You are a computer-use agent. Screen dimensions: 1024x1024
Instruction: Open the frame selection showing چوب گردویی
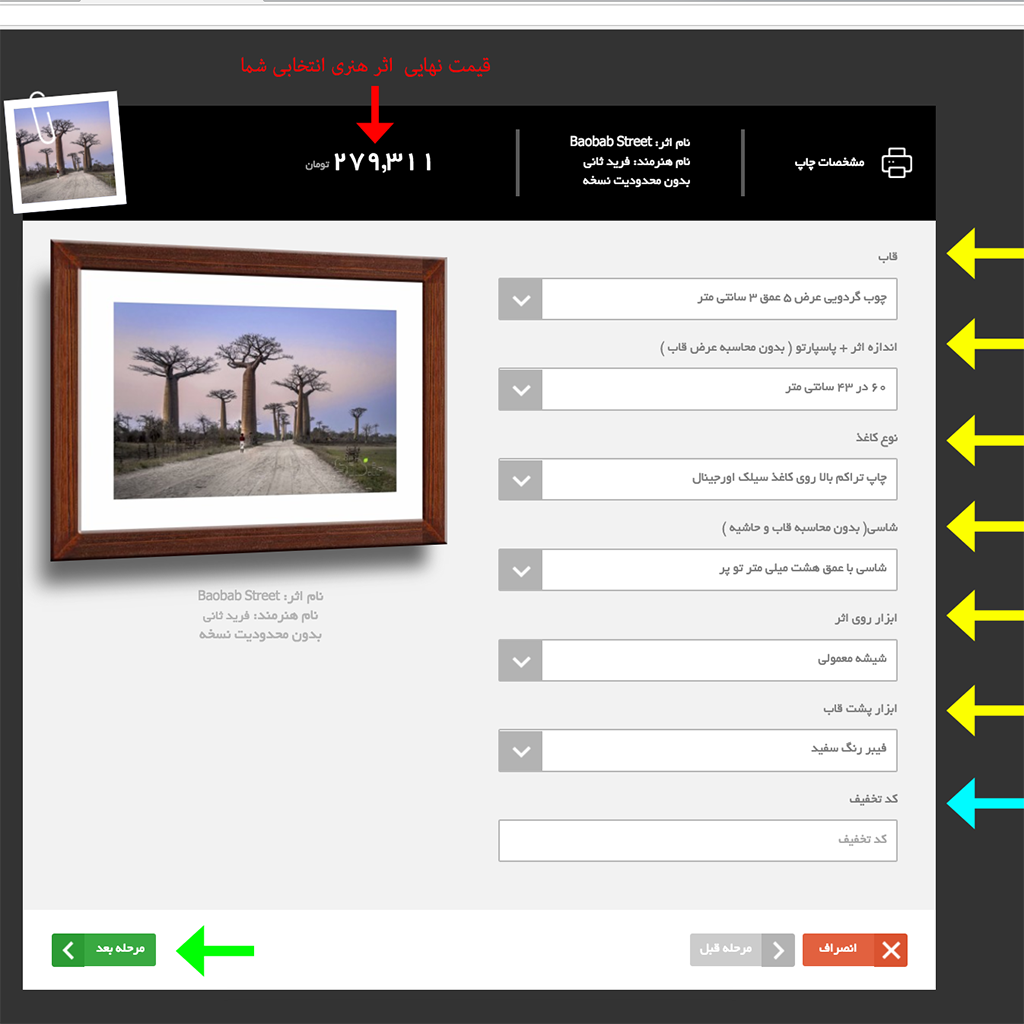(697, 299)
